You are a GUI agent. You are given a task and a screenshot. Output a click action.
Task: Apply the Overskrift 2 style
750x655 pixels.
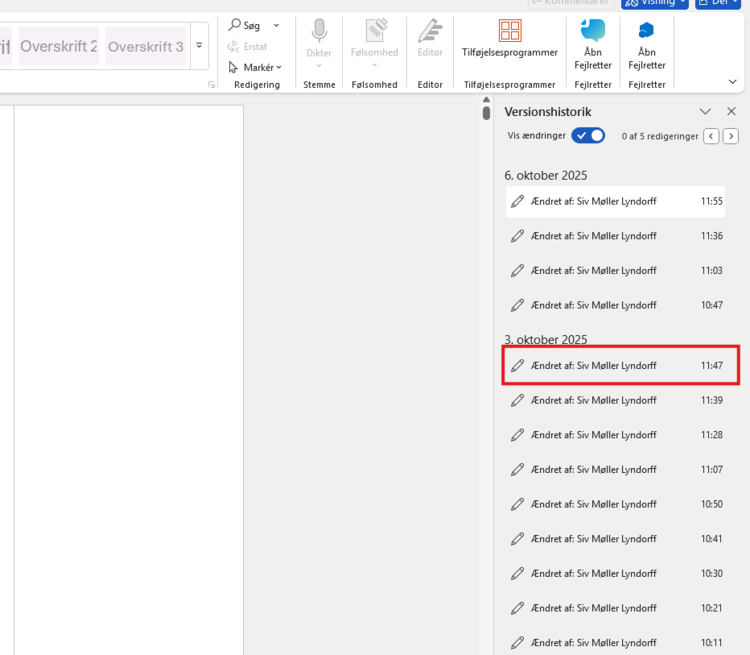[59, 47]
